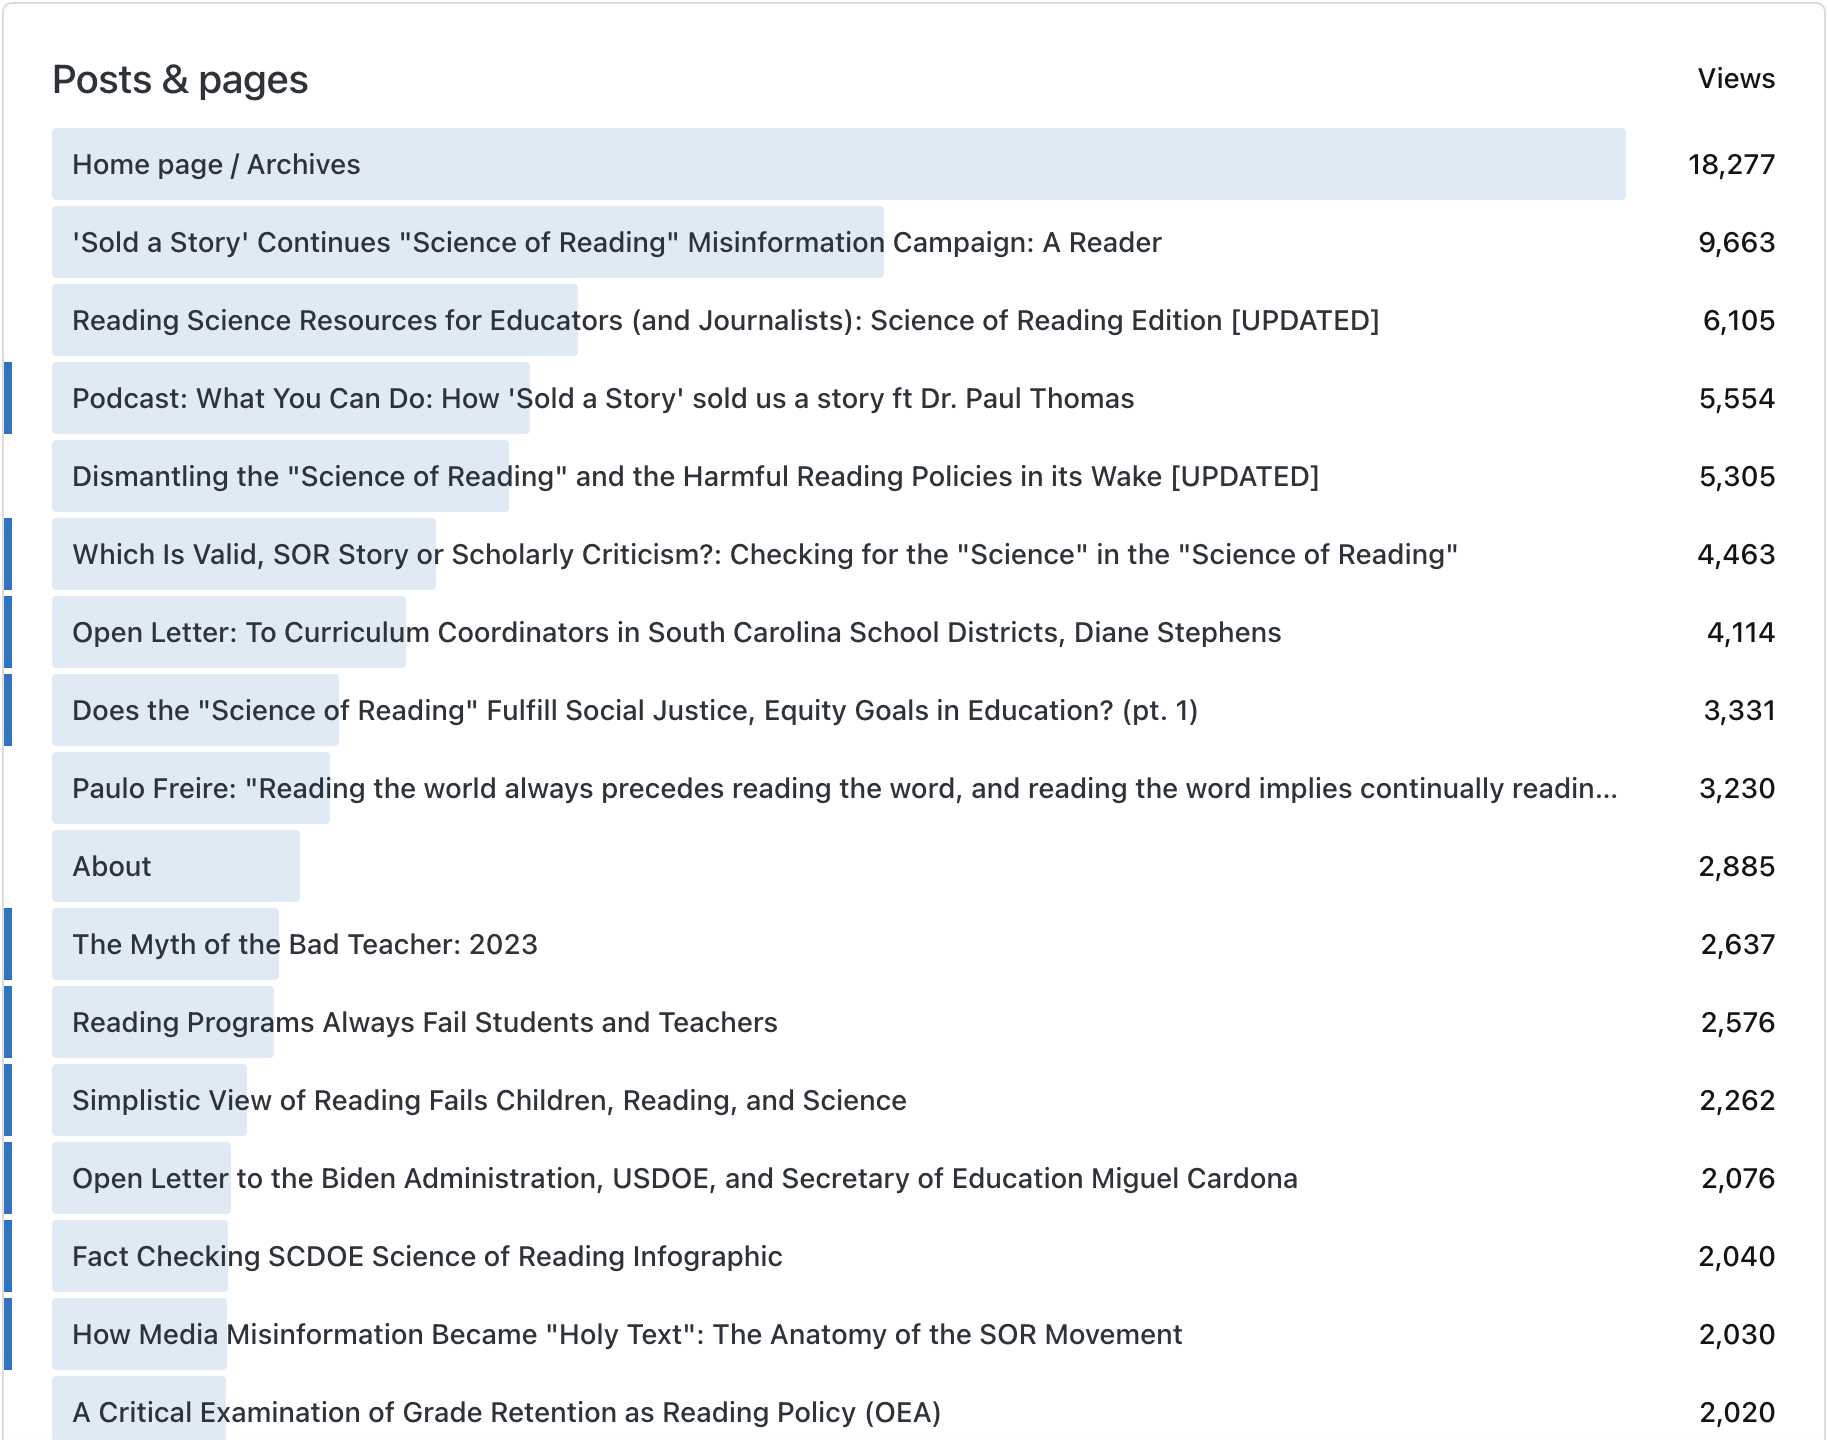Click A Critical Examination of Grade Retention post
Screen dimensions: 1828x1440
(506, 1412)
